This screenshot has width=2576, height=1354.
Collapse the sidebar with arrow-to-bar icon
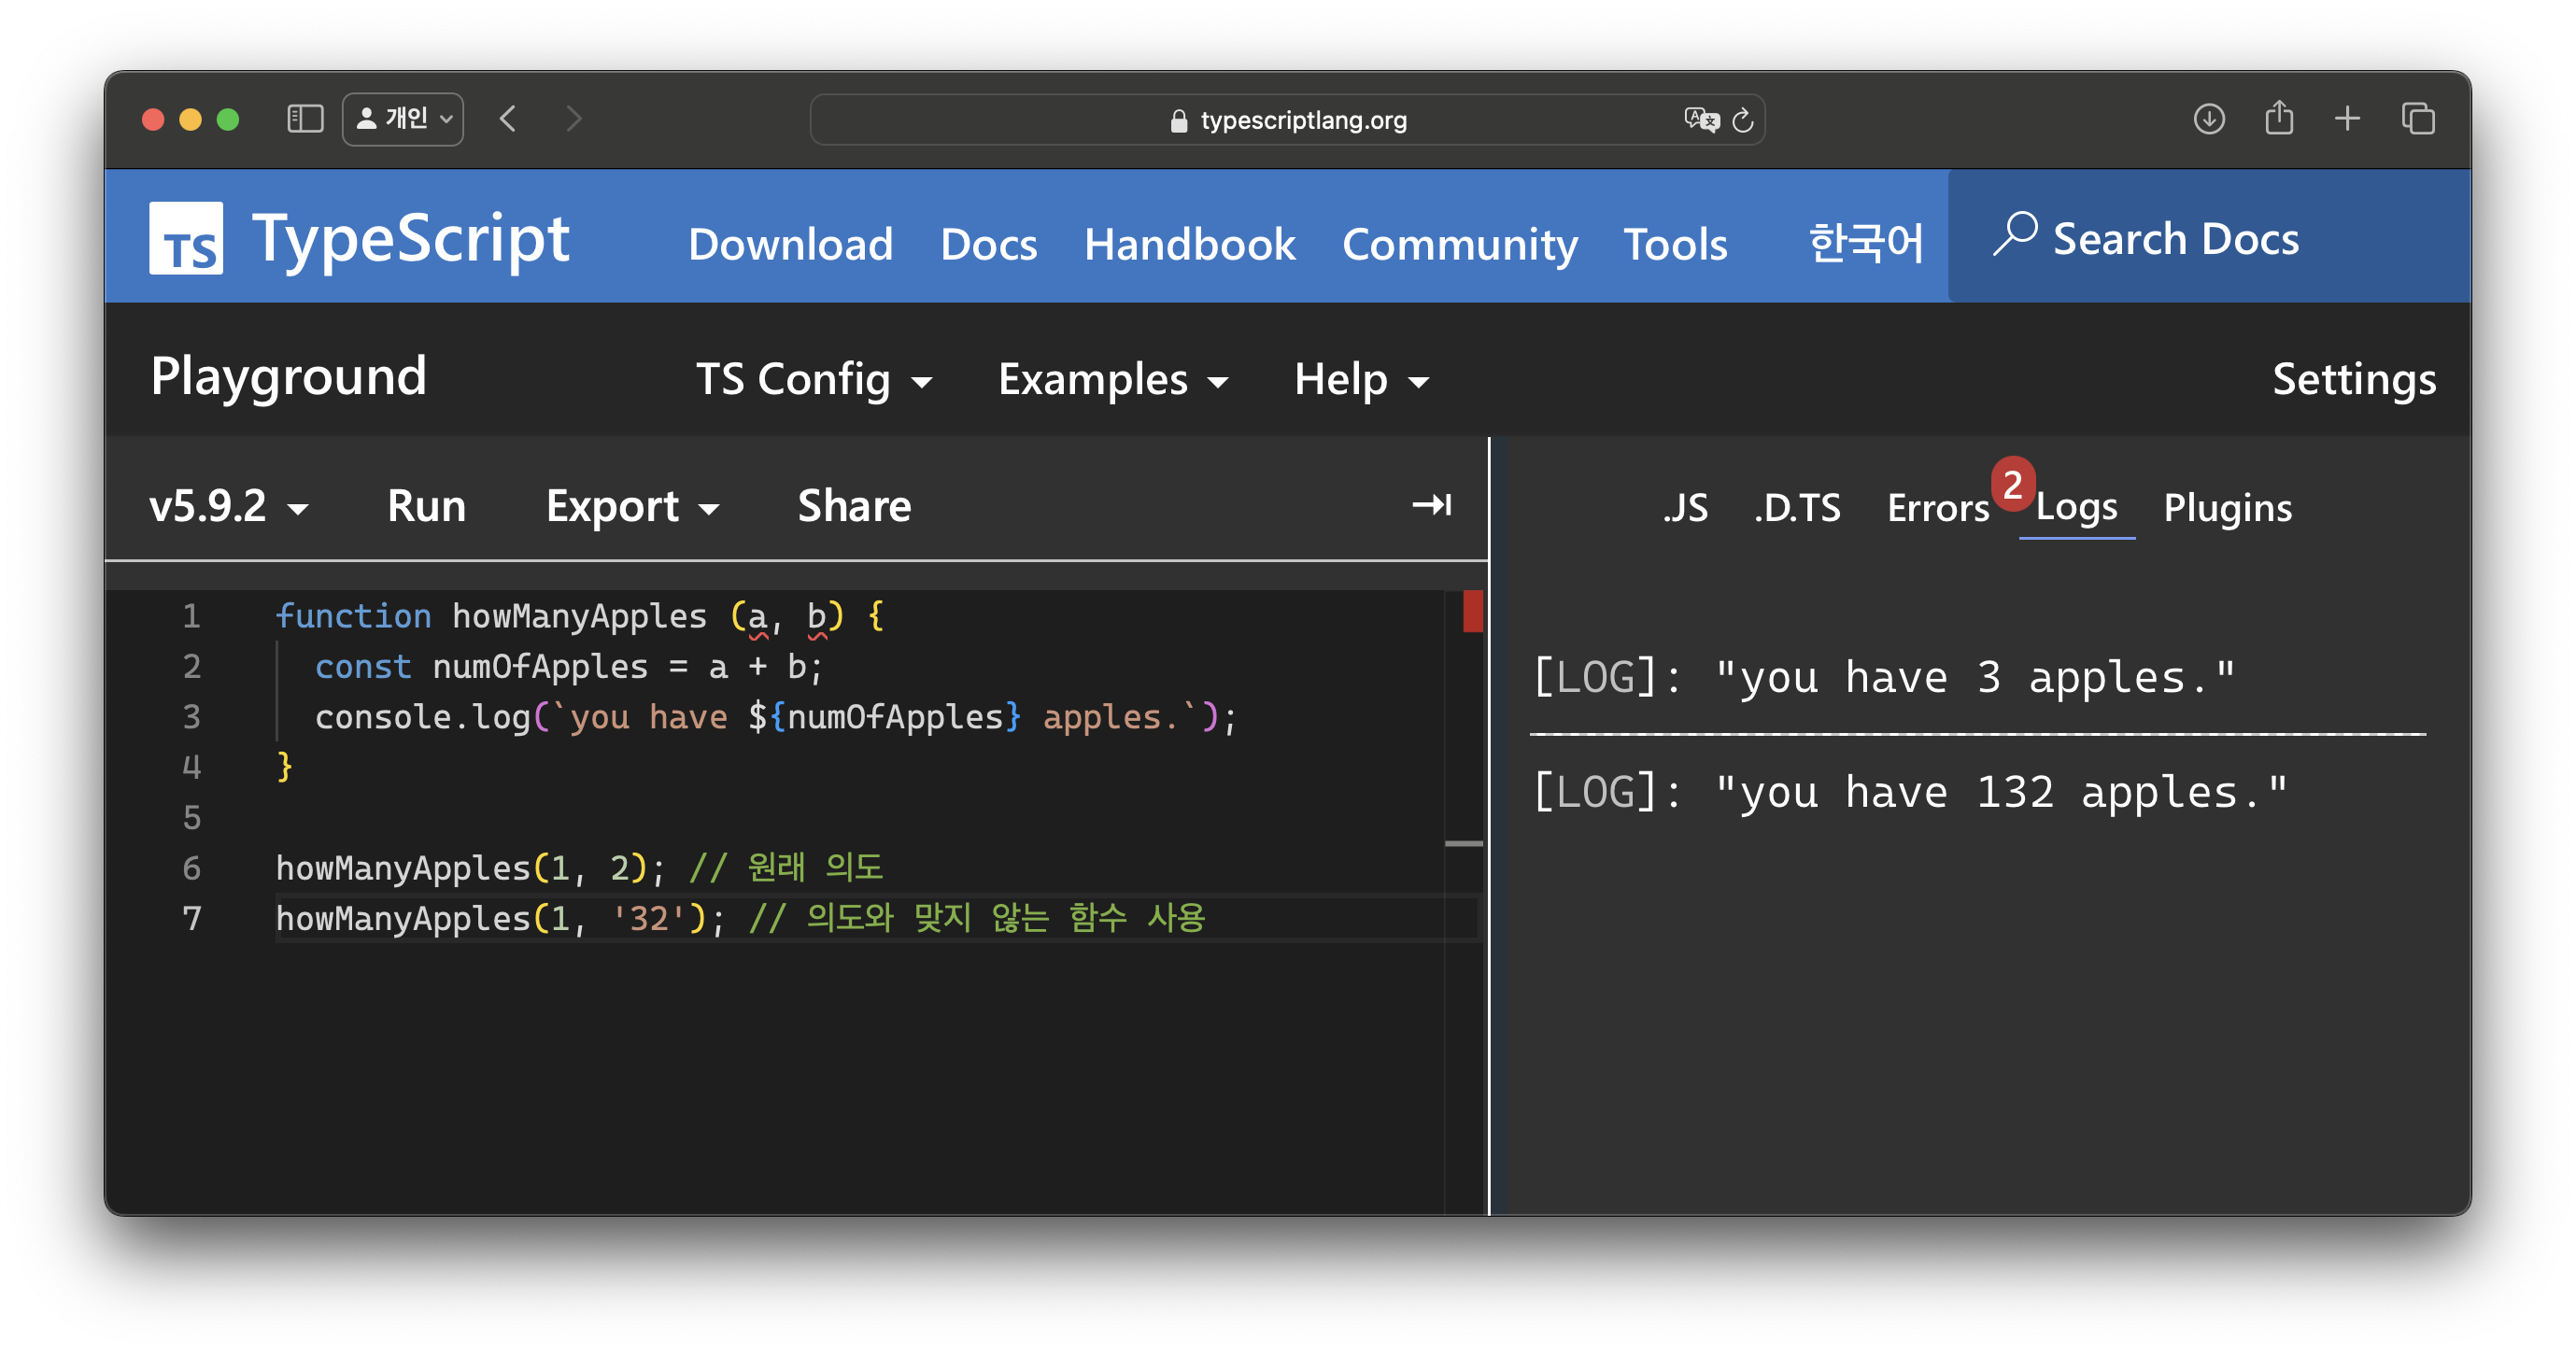coord(1431,505)
